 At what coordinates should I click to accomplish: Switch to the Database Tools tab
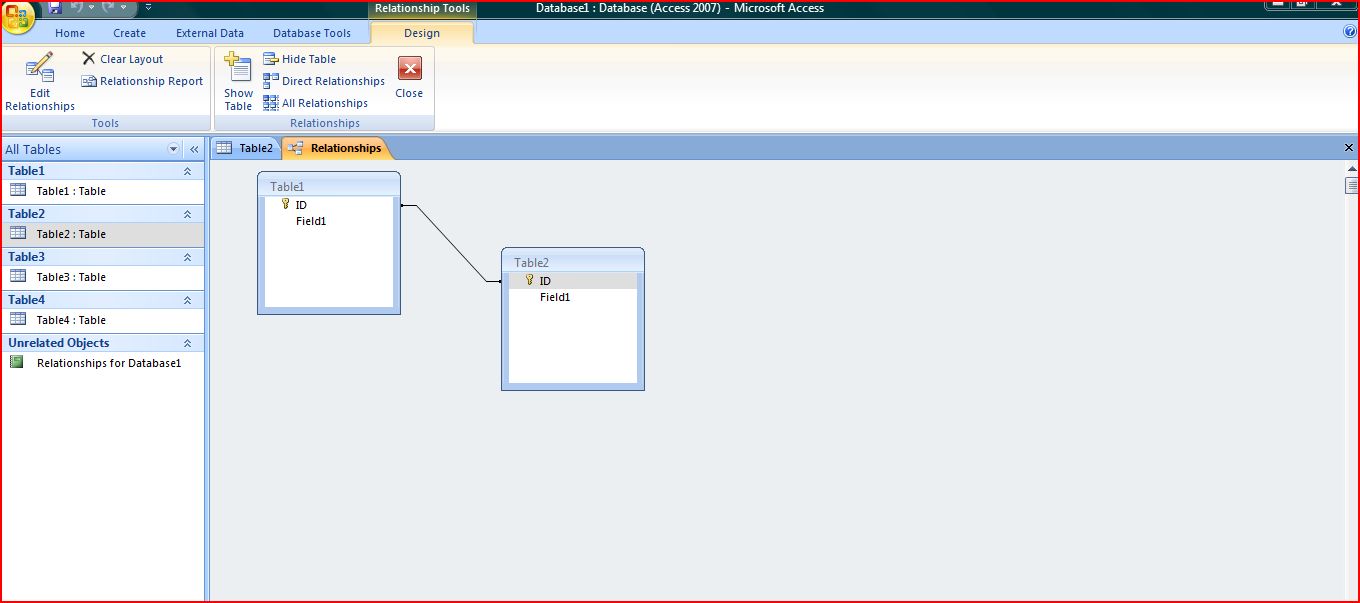(x=312, y=33)
